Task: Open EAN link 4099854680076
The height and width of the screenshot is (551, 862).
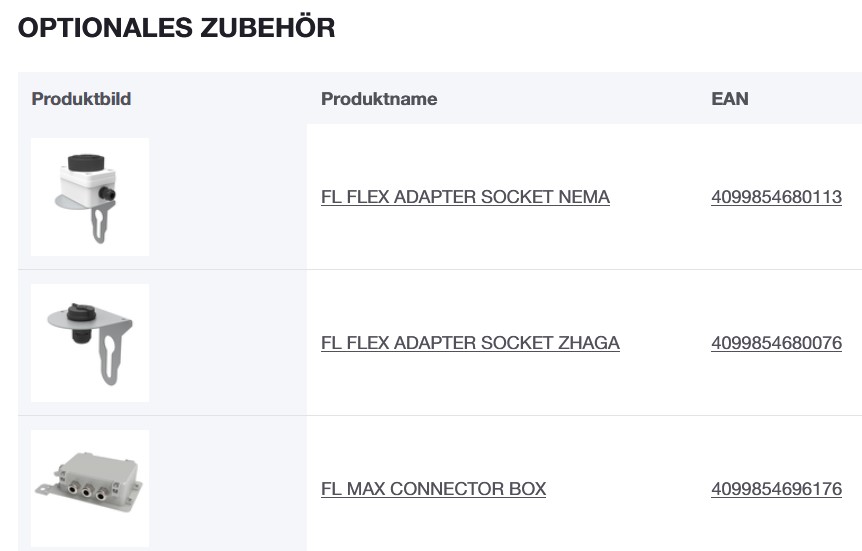Action: pyautogui.click(x=776, y=343)
